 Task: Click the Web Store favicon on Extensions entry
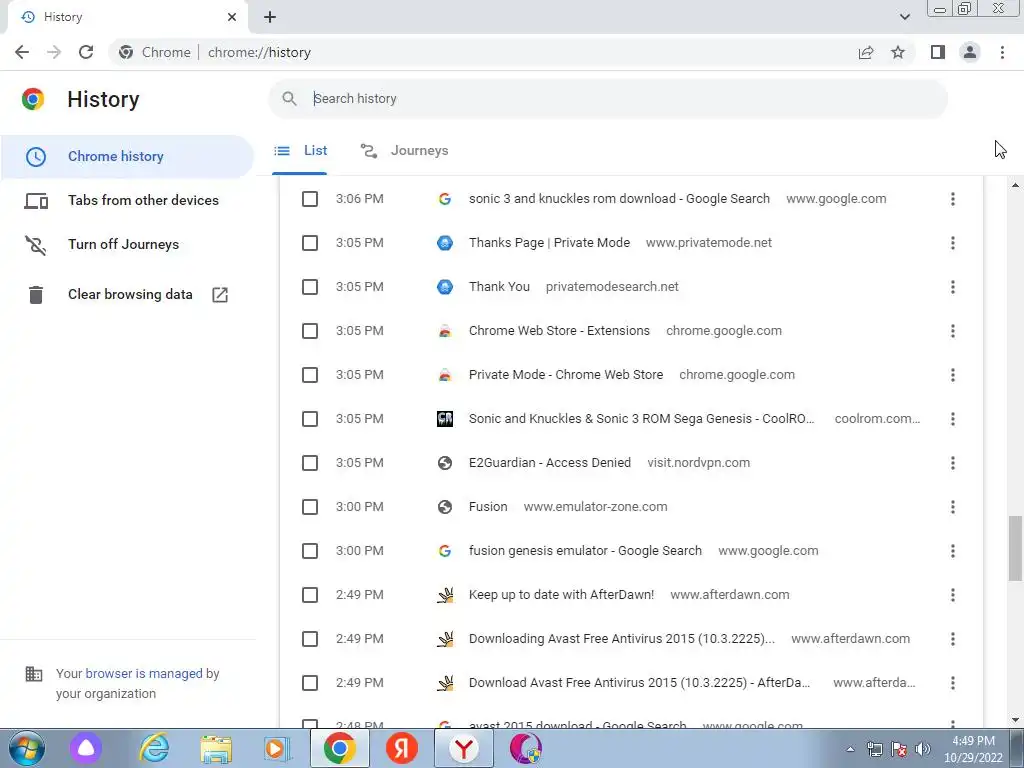[445, 331]
